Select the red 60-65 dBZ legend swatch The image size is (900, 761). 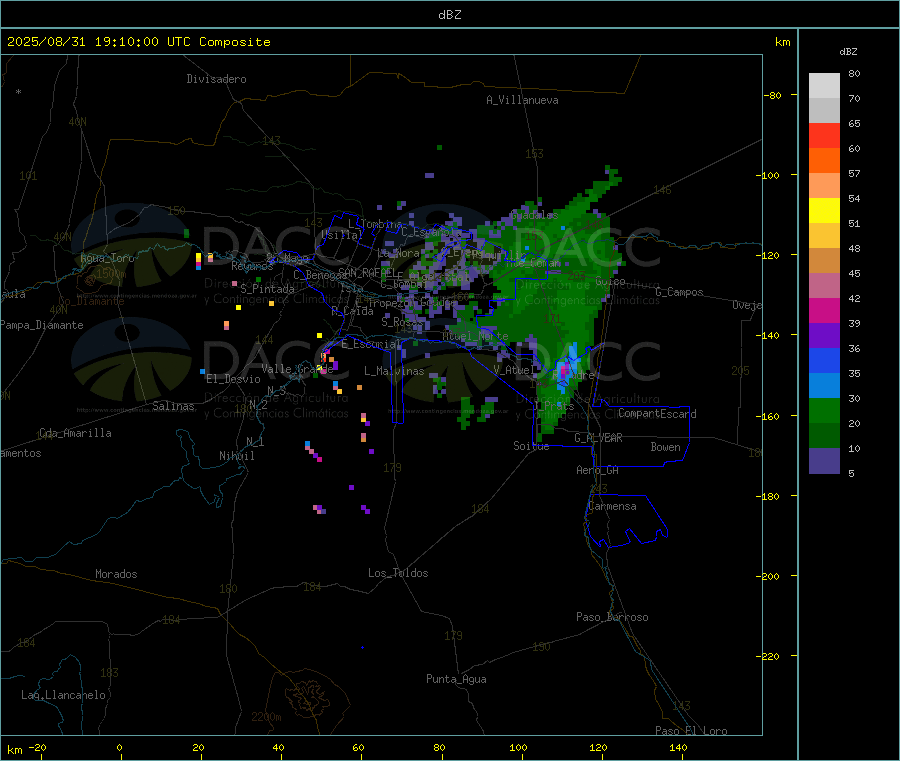pos(824,135)
